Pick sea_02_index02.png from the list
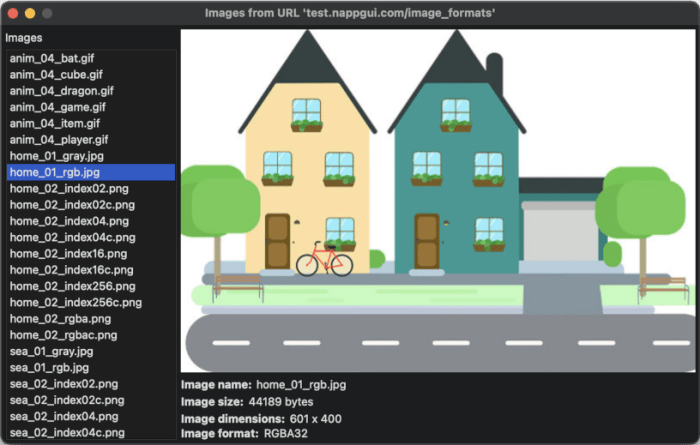Viewport: 700px width, 445px height. 64,383
